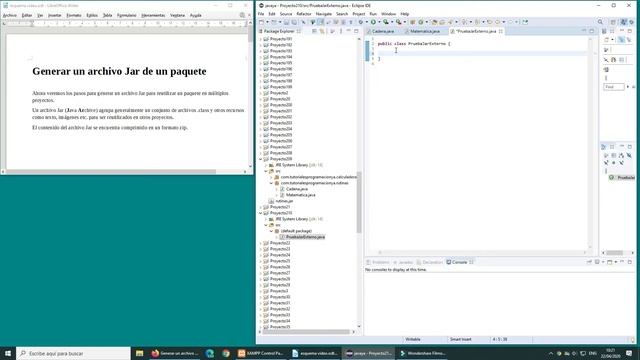This screenshot has height=360, width=640.
Task: Open the Windows Start menu
Action: (8, 353)
